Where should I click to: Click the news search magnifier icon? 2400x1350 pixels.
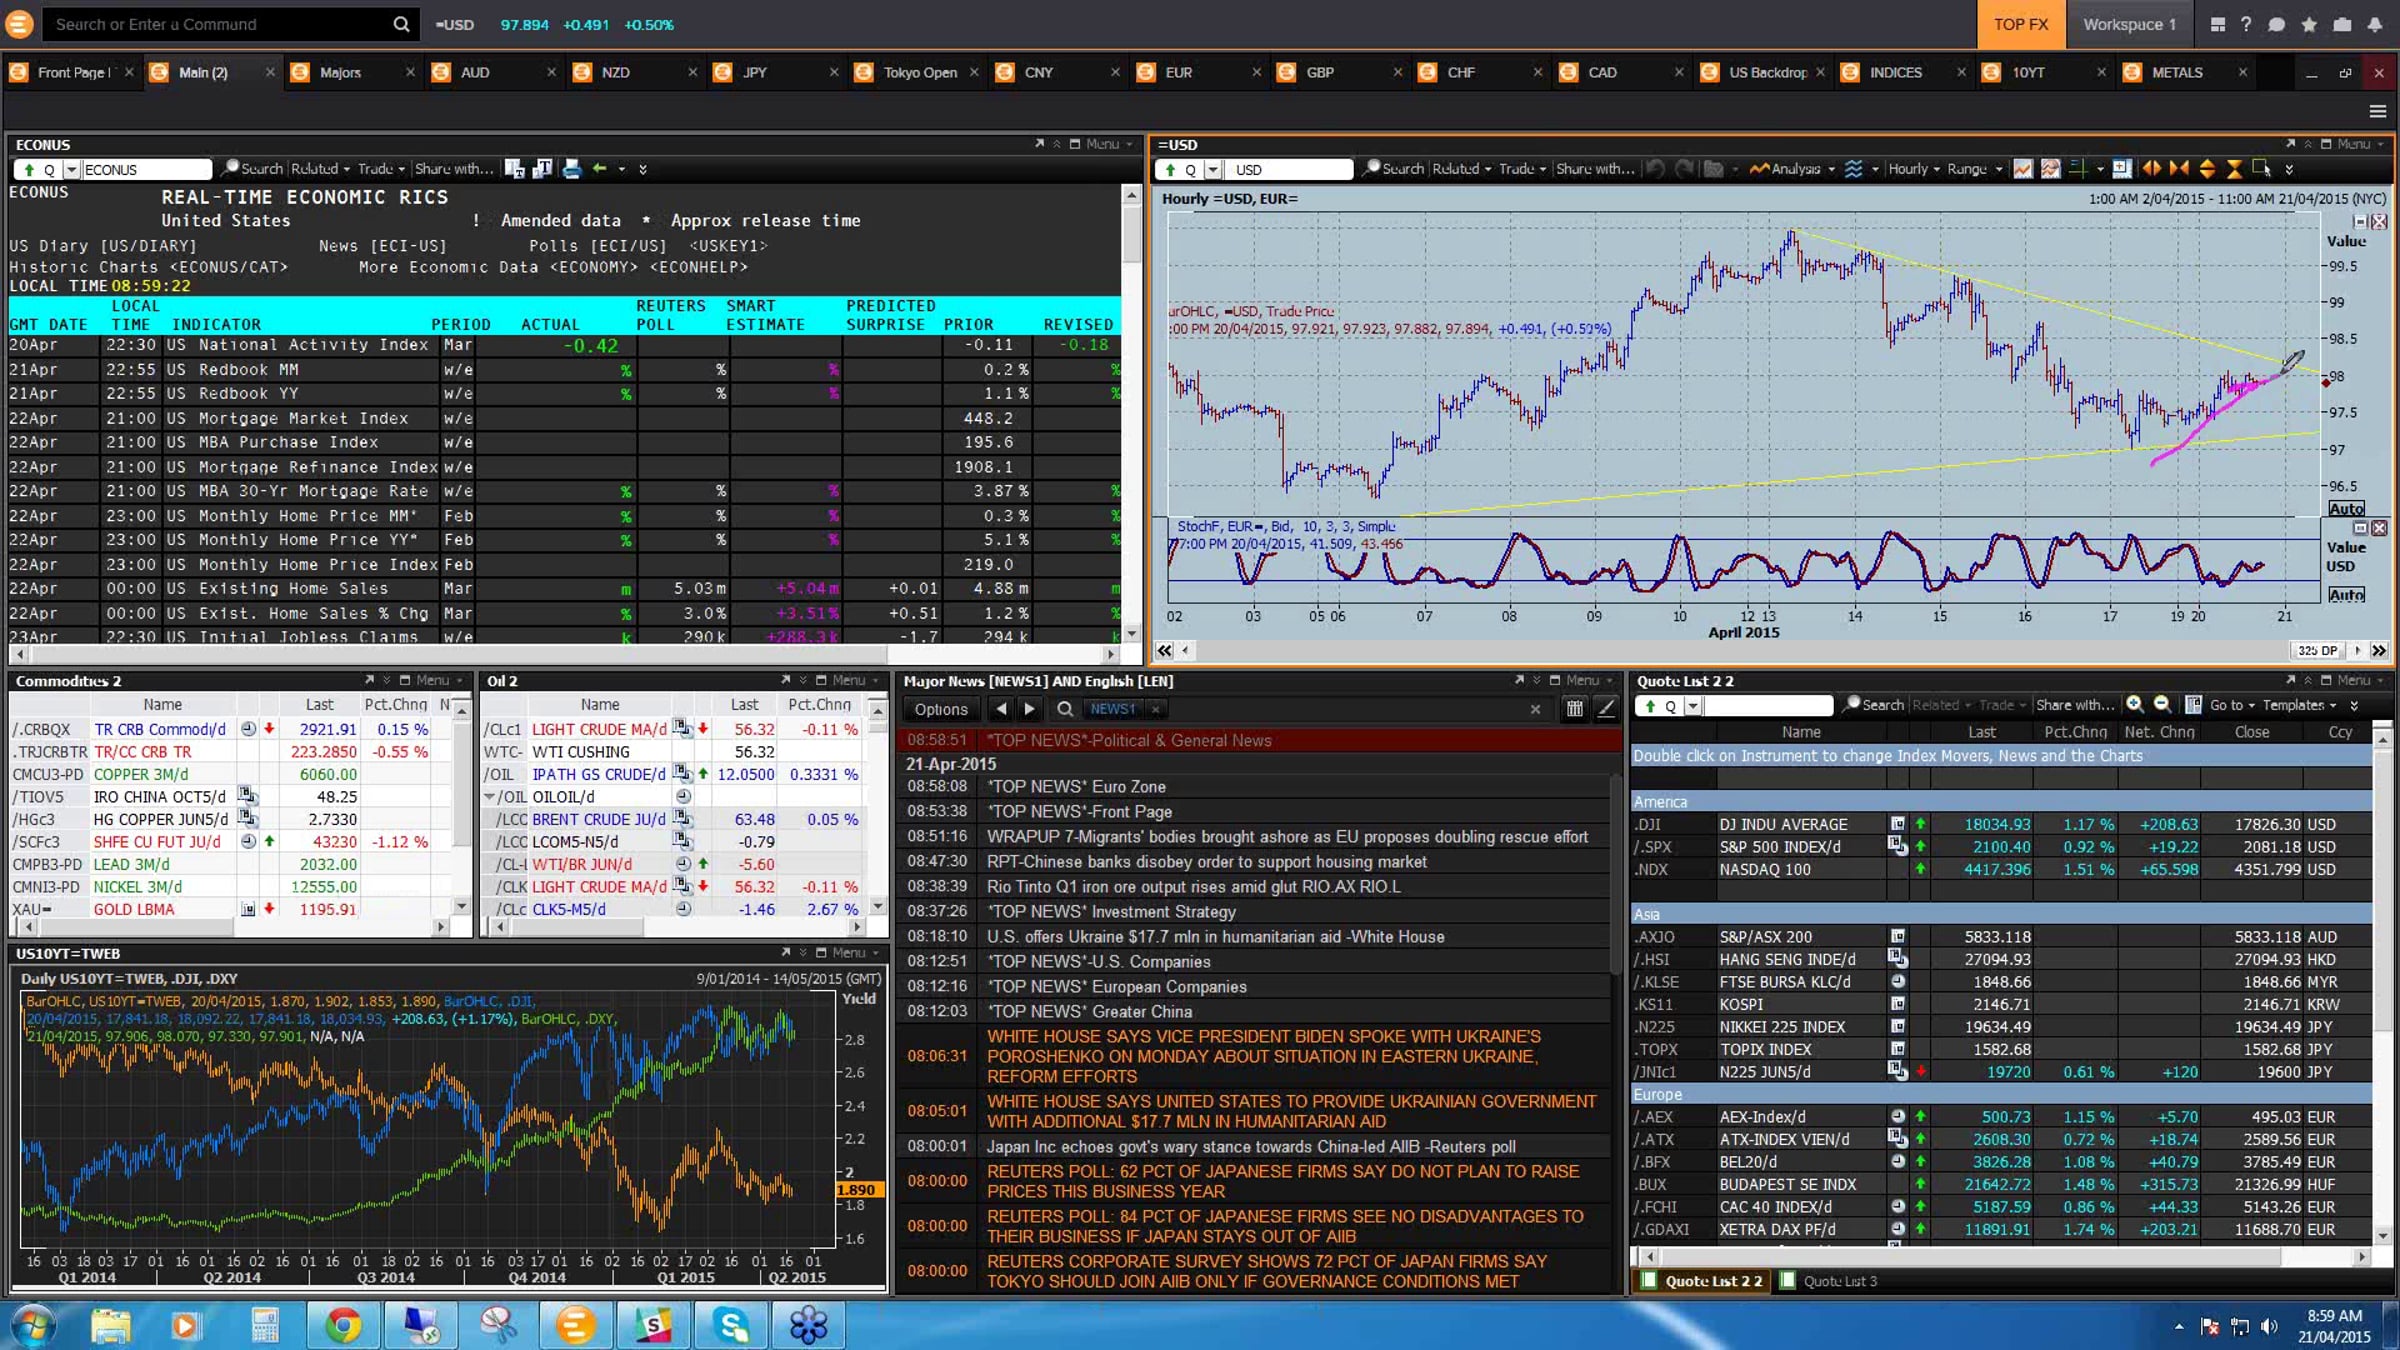(x=1065, y=709)
